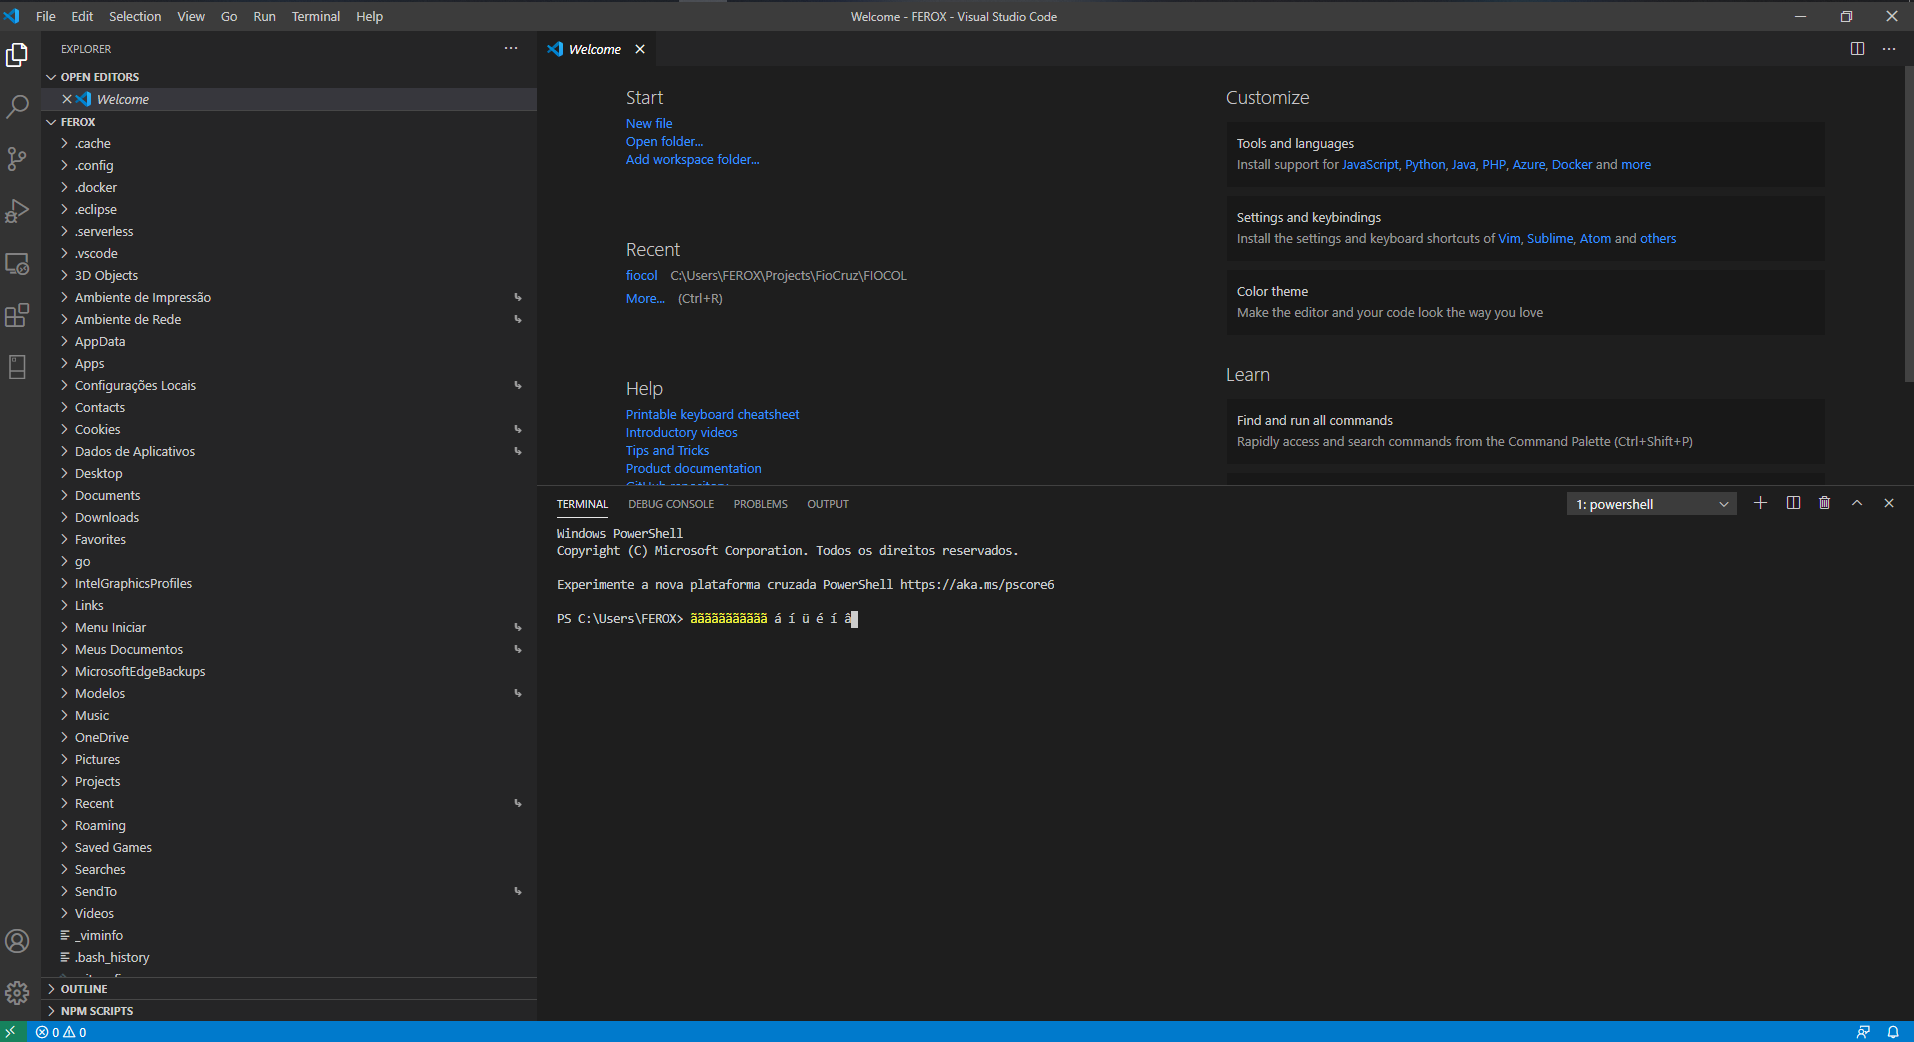Screen dimensions: 1914x1042
Task: Expand the Downloads folder
Action: pos(290,517)
